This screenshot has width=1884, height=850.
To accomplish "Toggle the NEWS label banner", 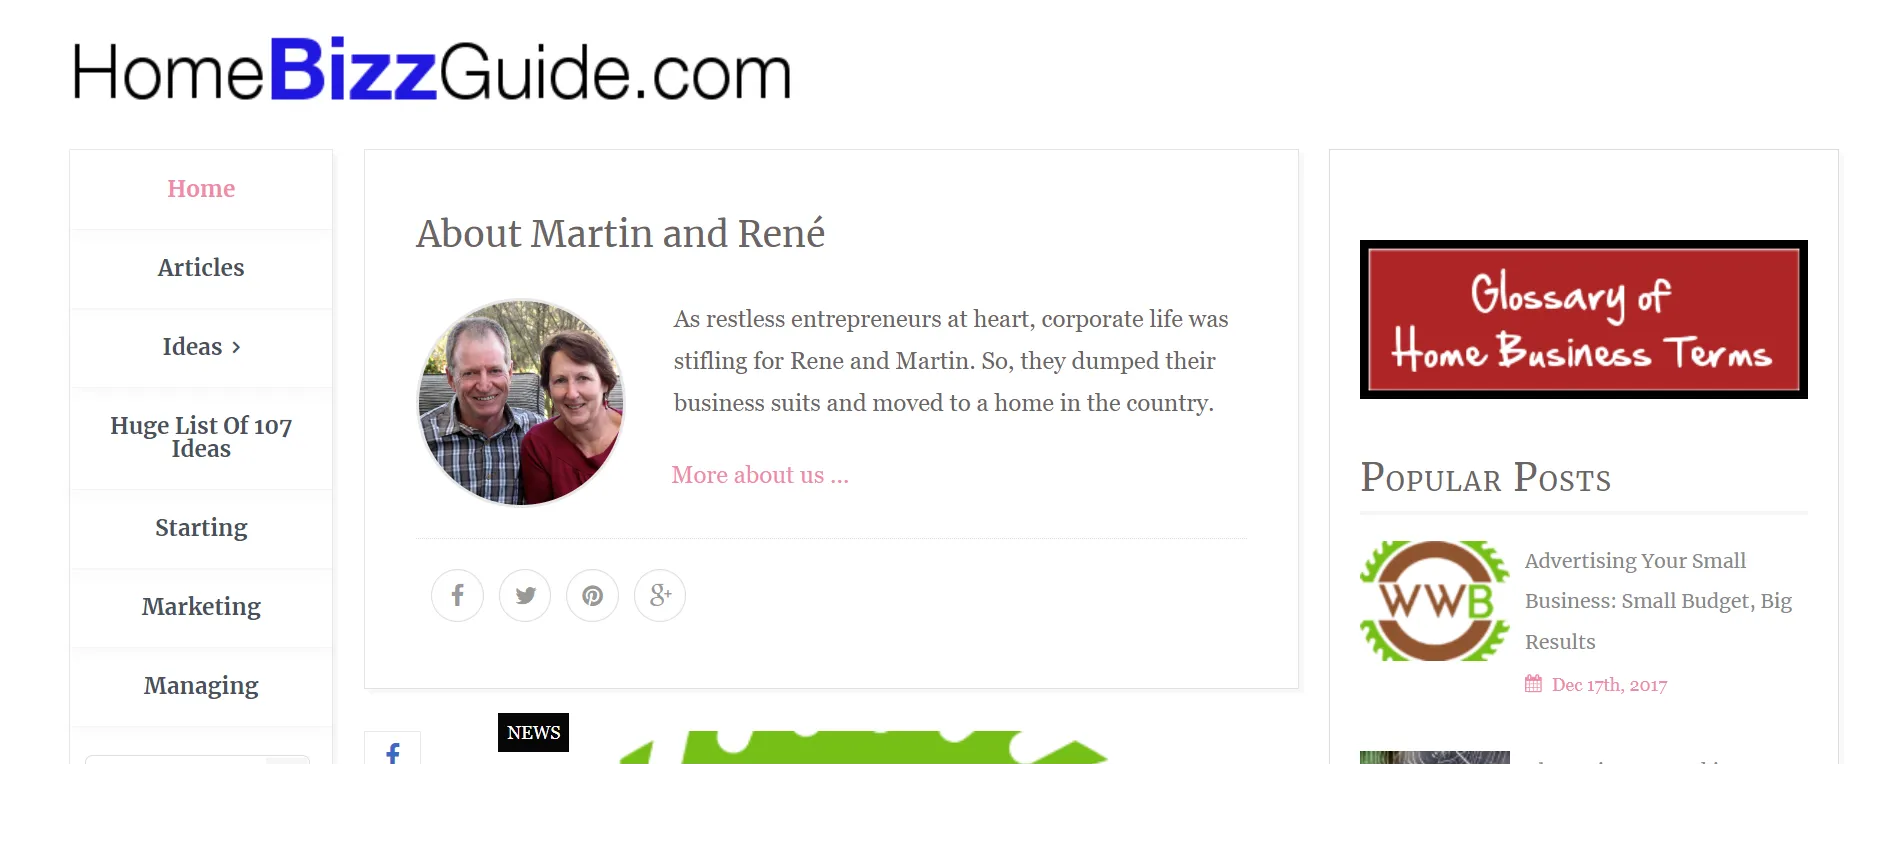I will [533, 732].
